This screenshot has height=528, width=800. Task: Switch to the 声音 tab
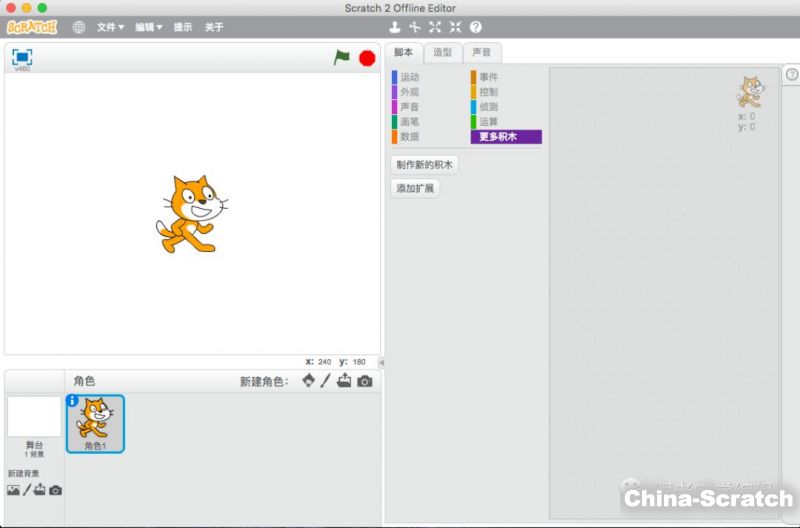click(x=481, y=53)
